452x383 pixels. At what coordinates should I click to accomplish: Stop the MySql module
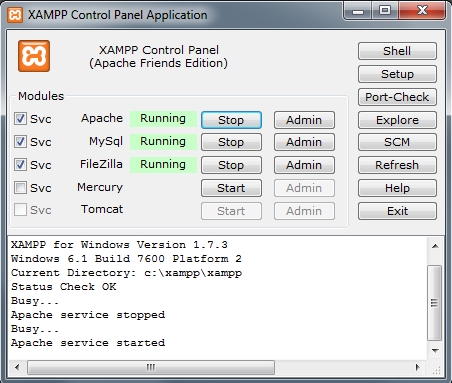pos(231,142)
